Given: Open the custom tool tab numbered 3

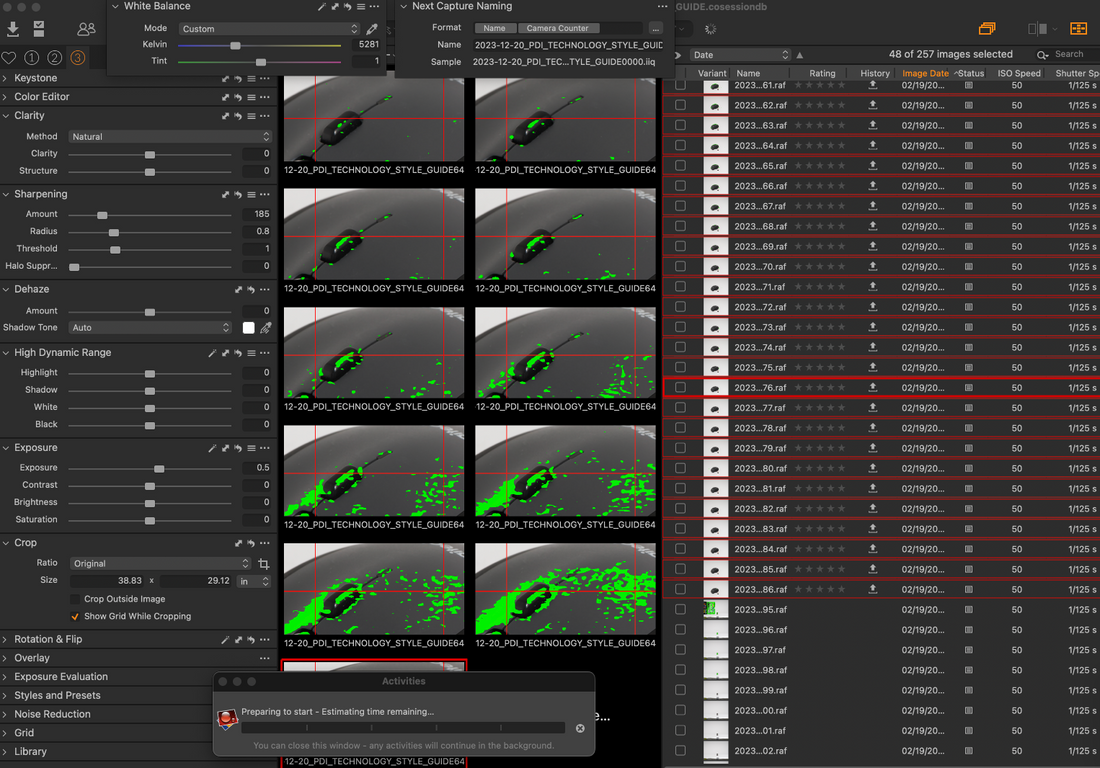Looking at the screenshot, I should pos(78,58).
